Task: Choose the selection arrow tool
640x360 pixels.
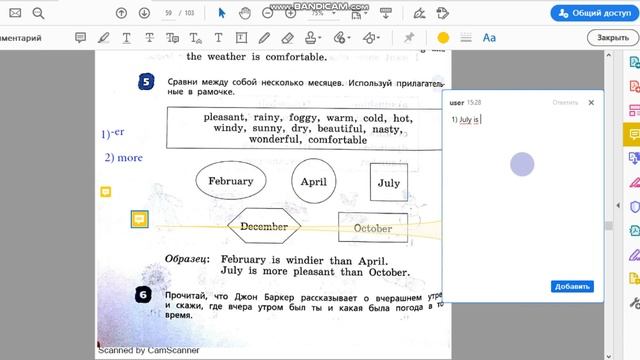Action: (222, 13)
